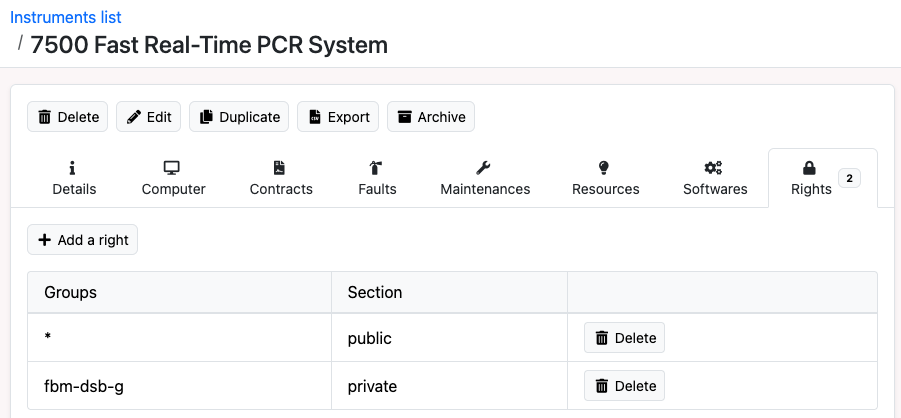Click the badge showing 2 on Rights
901x418 pixels.
pyautogui.click(x=849, y=179)
